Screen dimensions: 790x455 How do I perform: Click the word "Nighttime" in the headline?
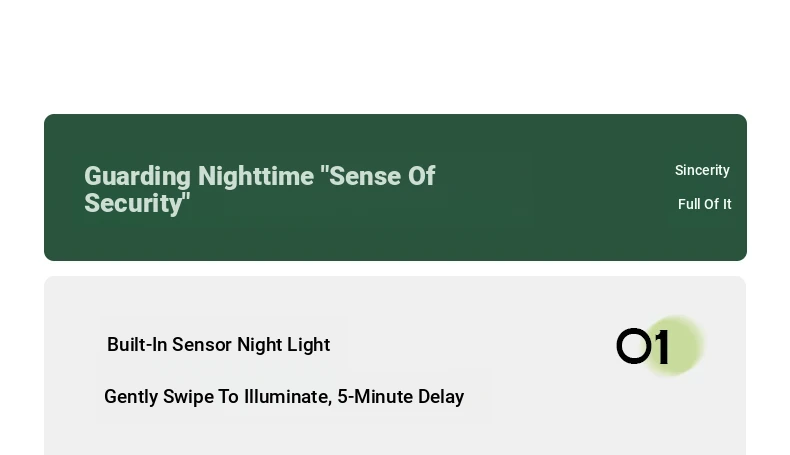[x=255, y=177]
